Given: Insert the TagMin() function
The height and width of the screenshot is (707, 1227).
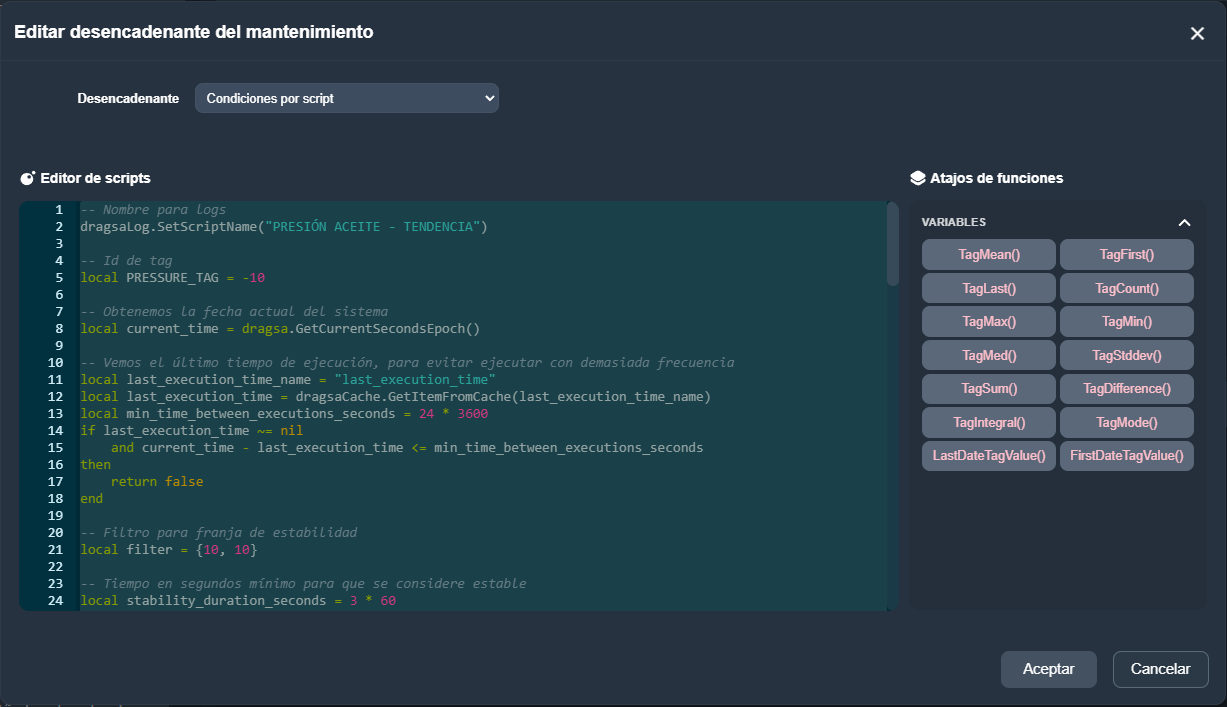Looking at the screenshot, I should 1126,322.
